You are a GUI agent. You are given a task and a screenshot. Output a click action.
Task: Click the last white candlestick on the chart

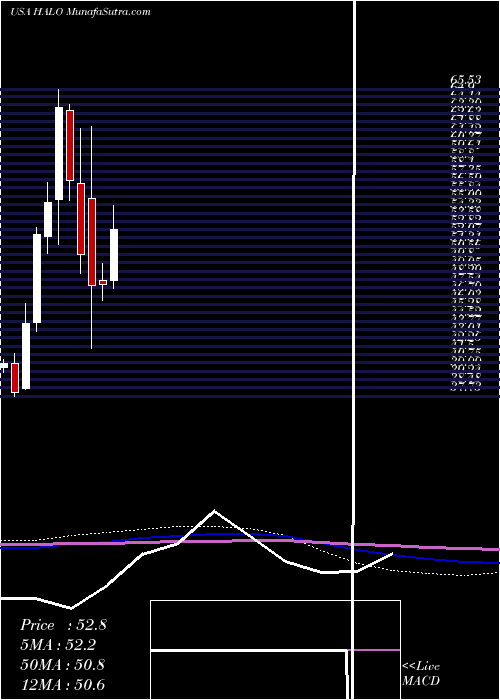[x=114, y=255]
